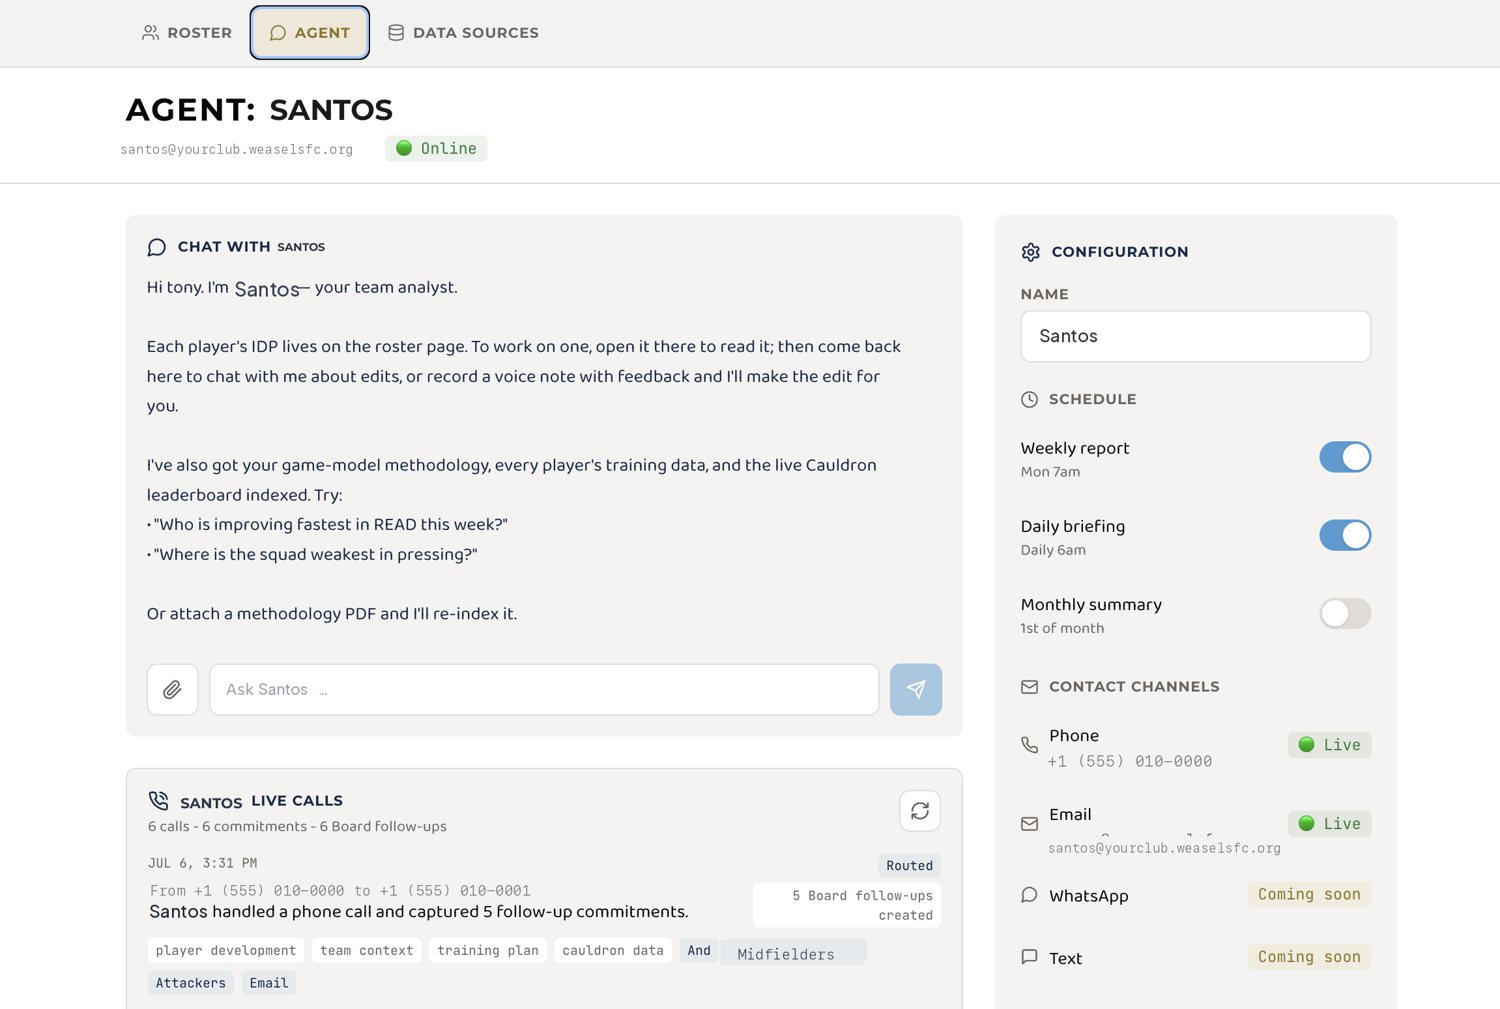
Task: Click the Mon 7am schedule text
Action: point(1050,472)
